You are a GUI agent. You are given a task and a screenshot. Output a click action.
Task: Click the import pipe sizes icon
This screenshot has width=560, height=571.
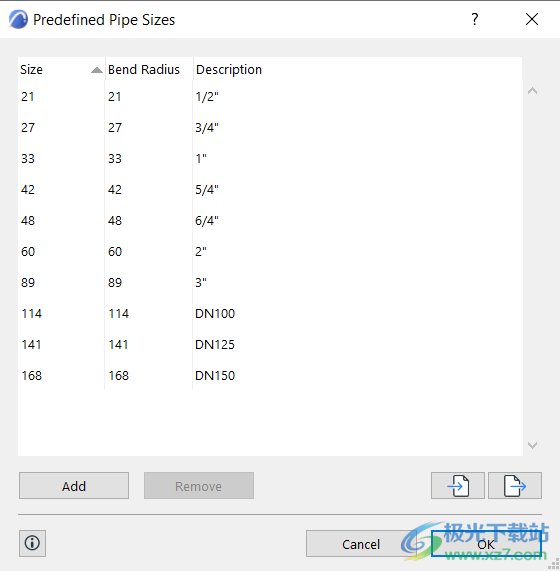pos(458,485)
